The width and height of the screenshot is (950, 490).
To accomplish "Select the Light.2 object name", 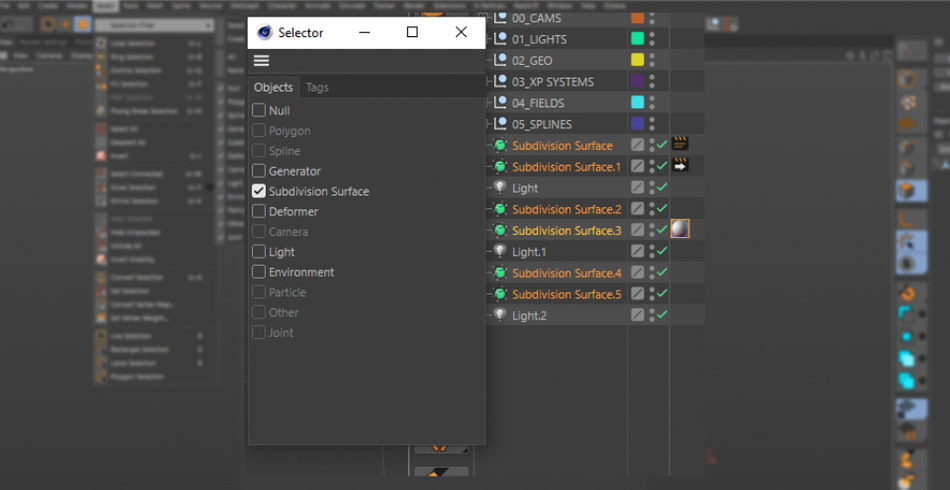I will coord(530,316).
